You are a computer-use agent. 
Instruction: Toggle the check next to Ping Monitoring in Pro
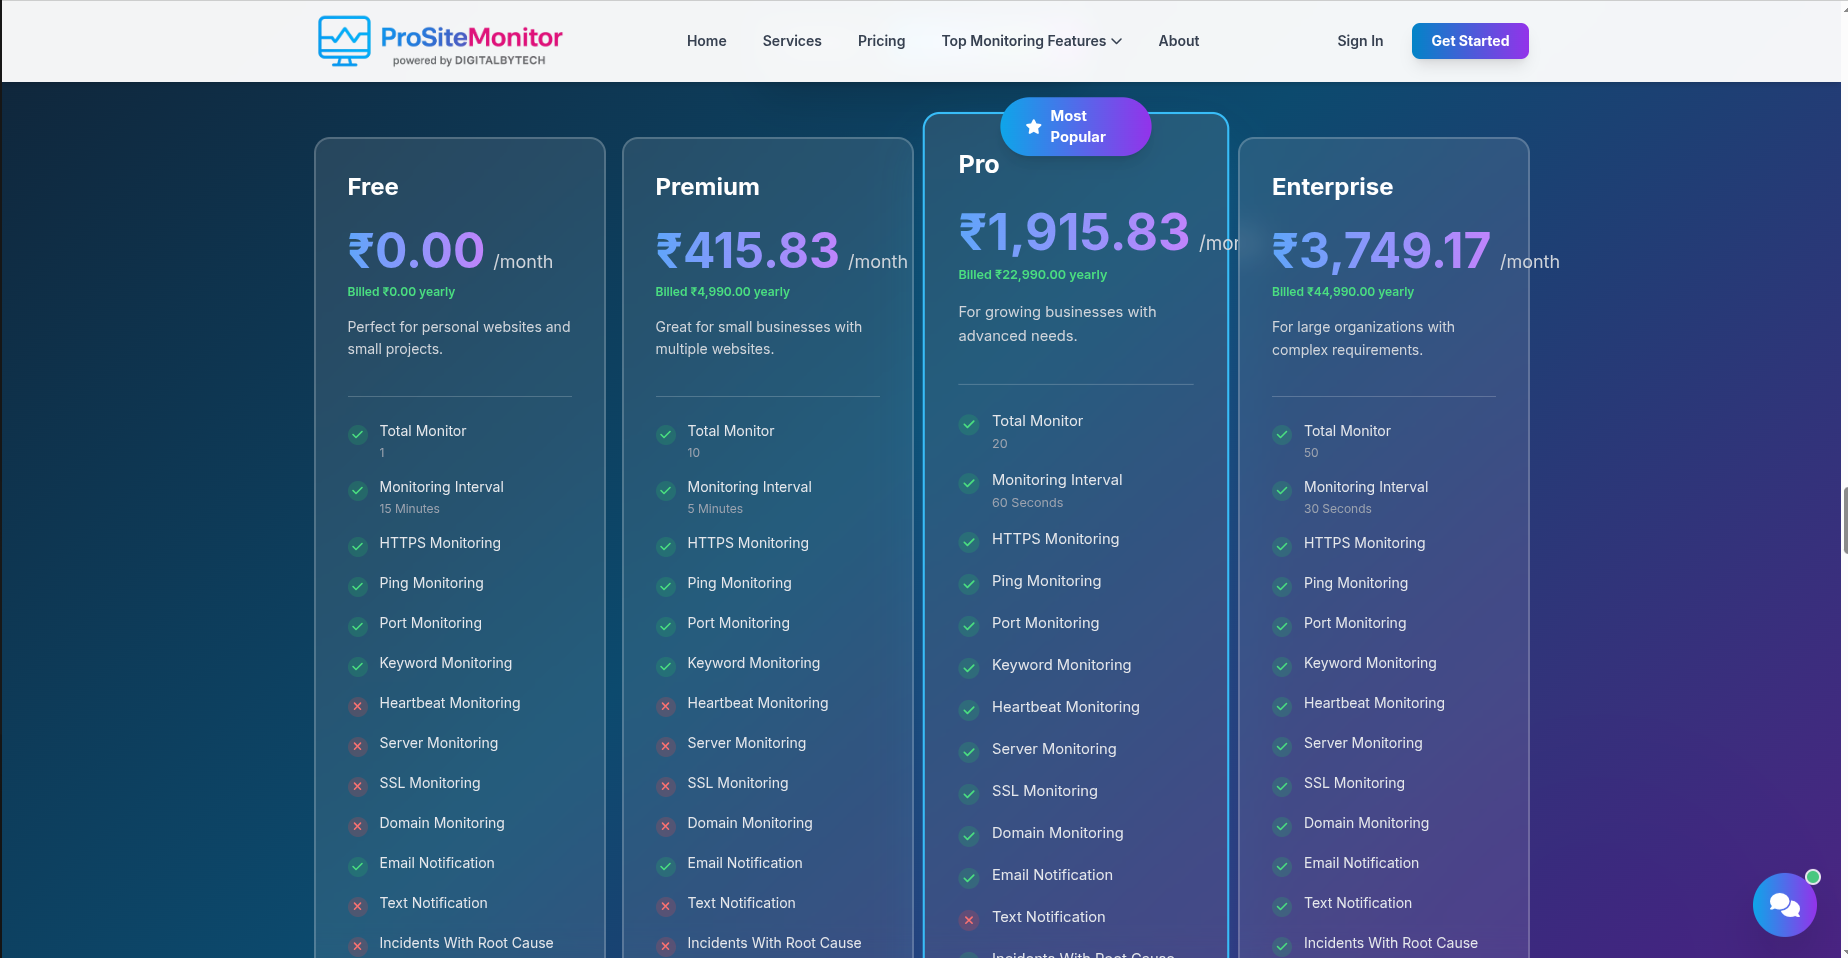pos(968,584)
